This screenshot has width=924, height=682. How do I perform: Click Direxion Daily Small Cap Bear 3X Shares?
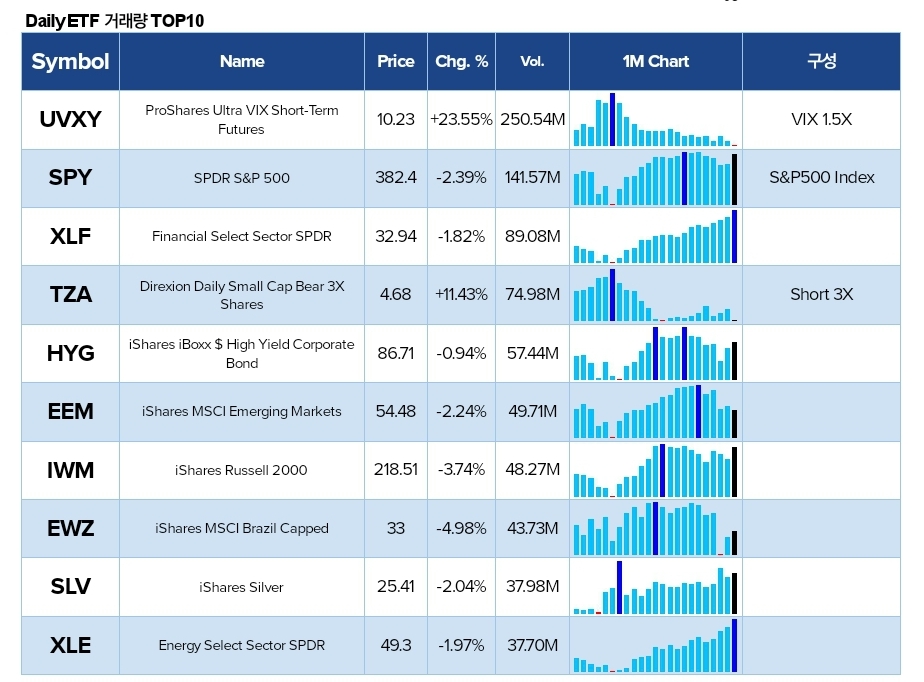(x=242, y=295)
